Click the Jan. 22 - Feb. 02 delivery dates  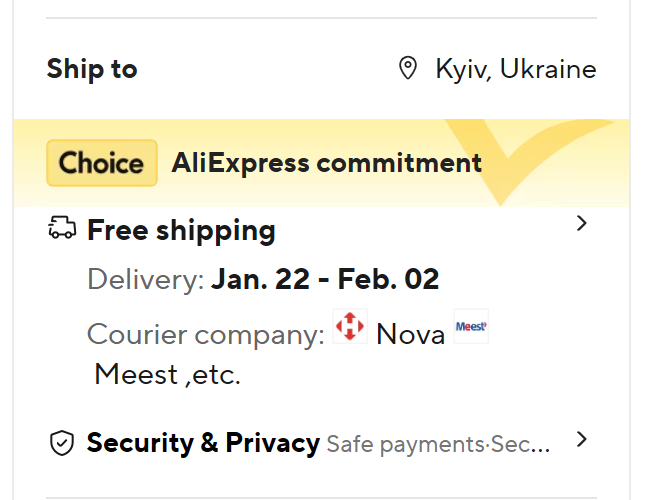coord(325,279)
